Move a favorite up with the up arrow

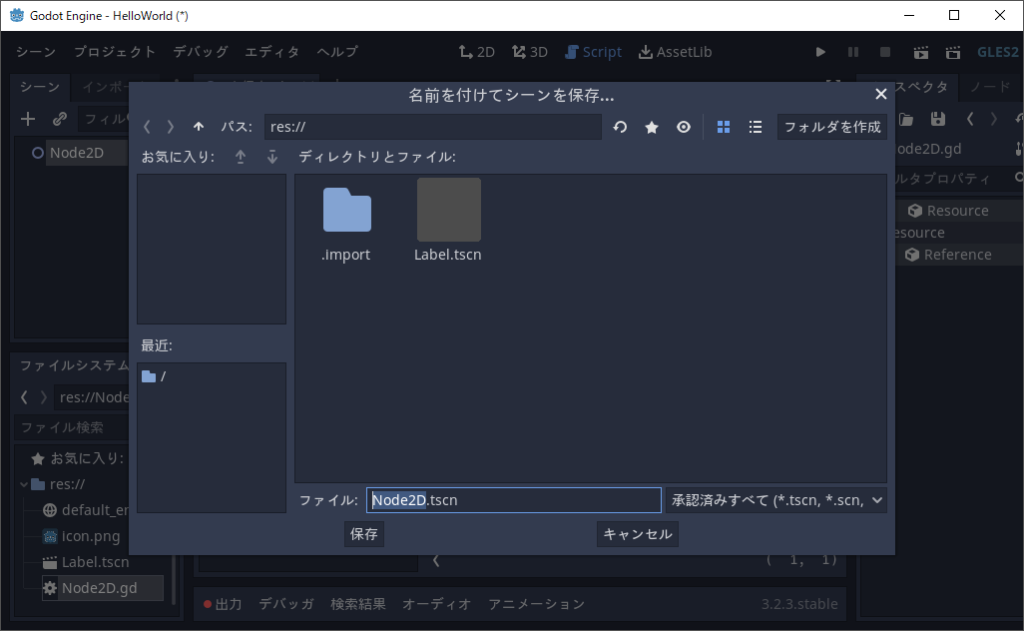pos(241,157)
